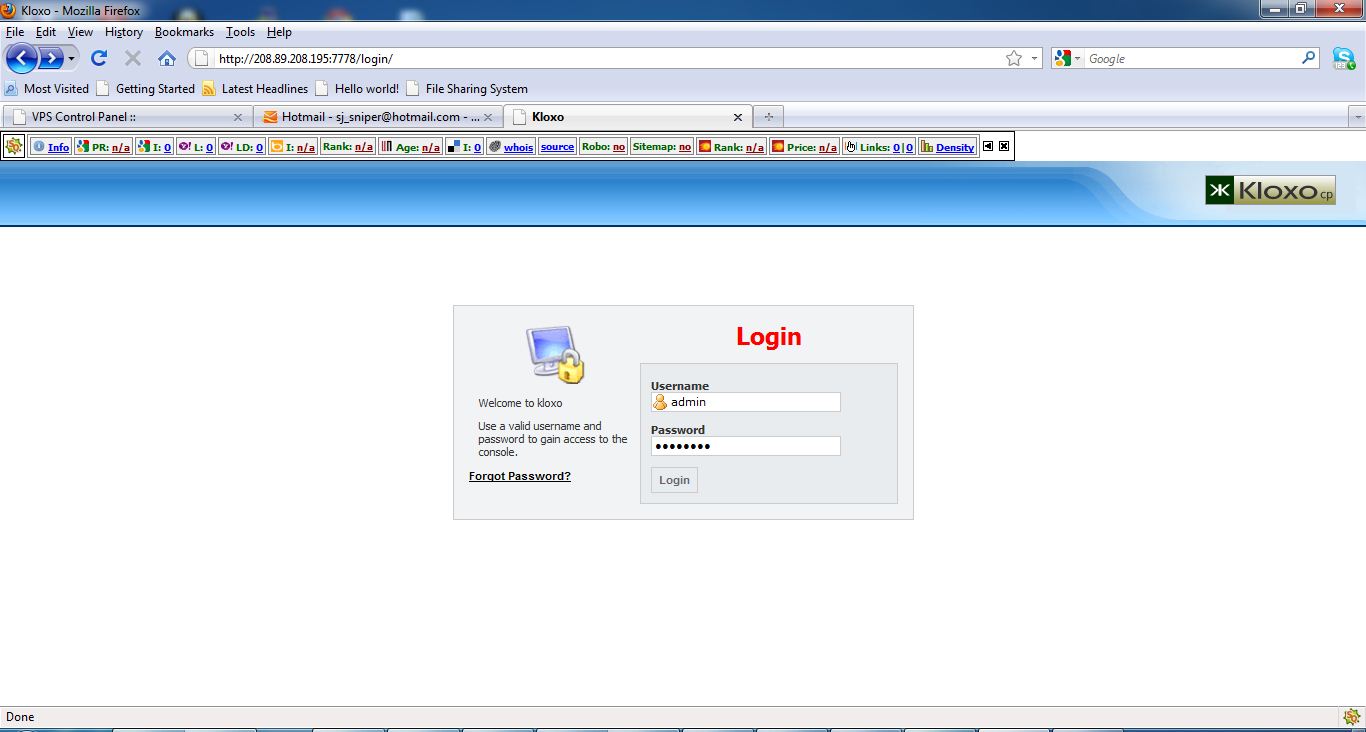
Task: Open the Edit menu
Action: pyautogui.click(x=46, y=32)
